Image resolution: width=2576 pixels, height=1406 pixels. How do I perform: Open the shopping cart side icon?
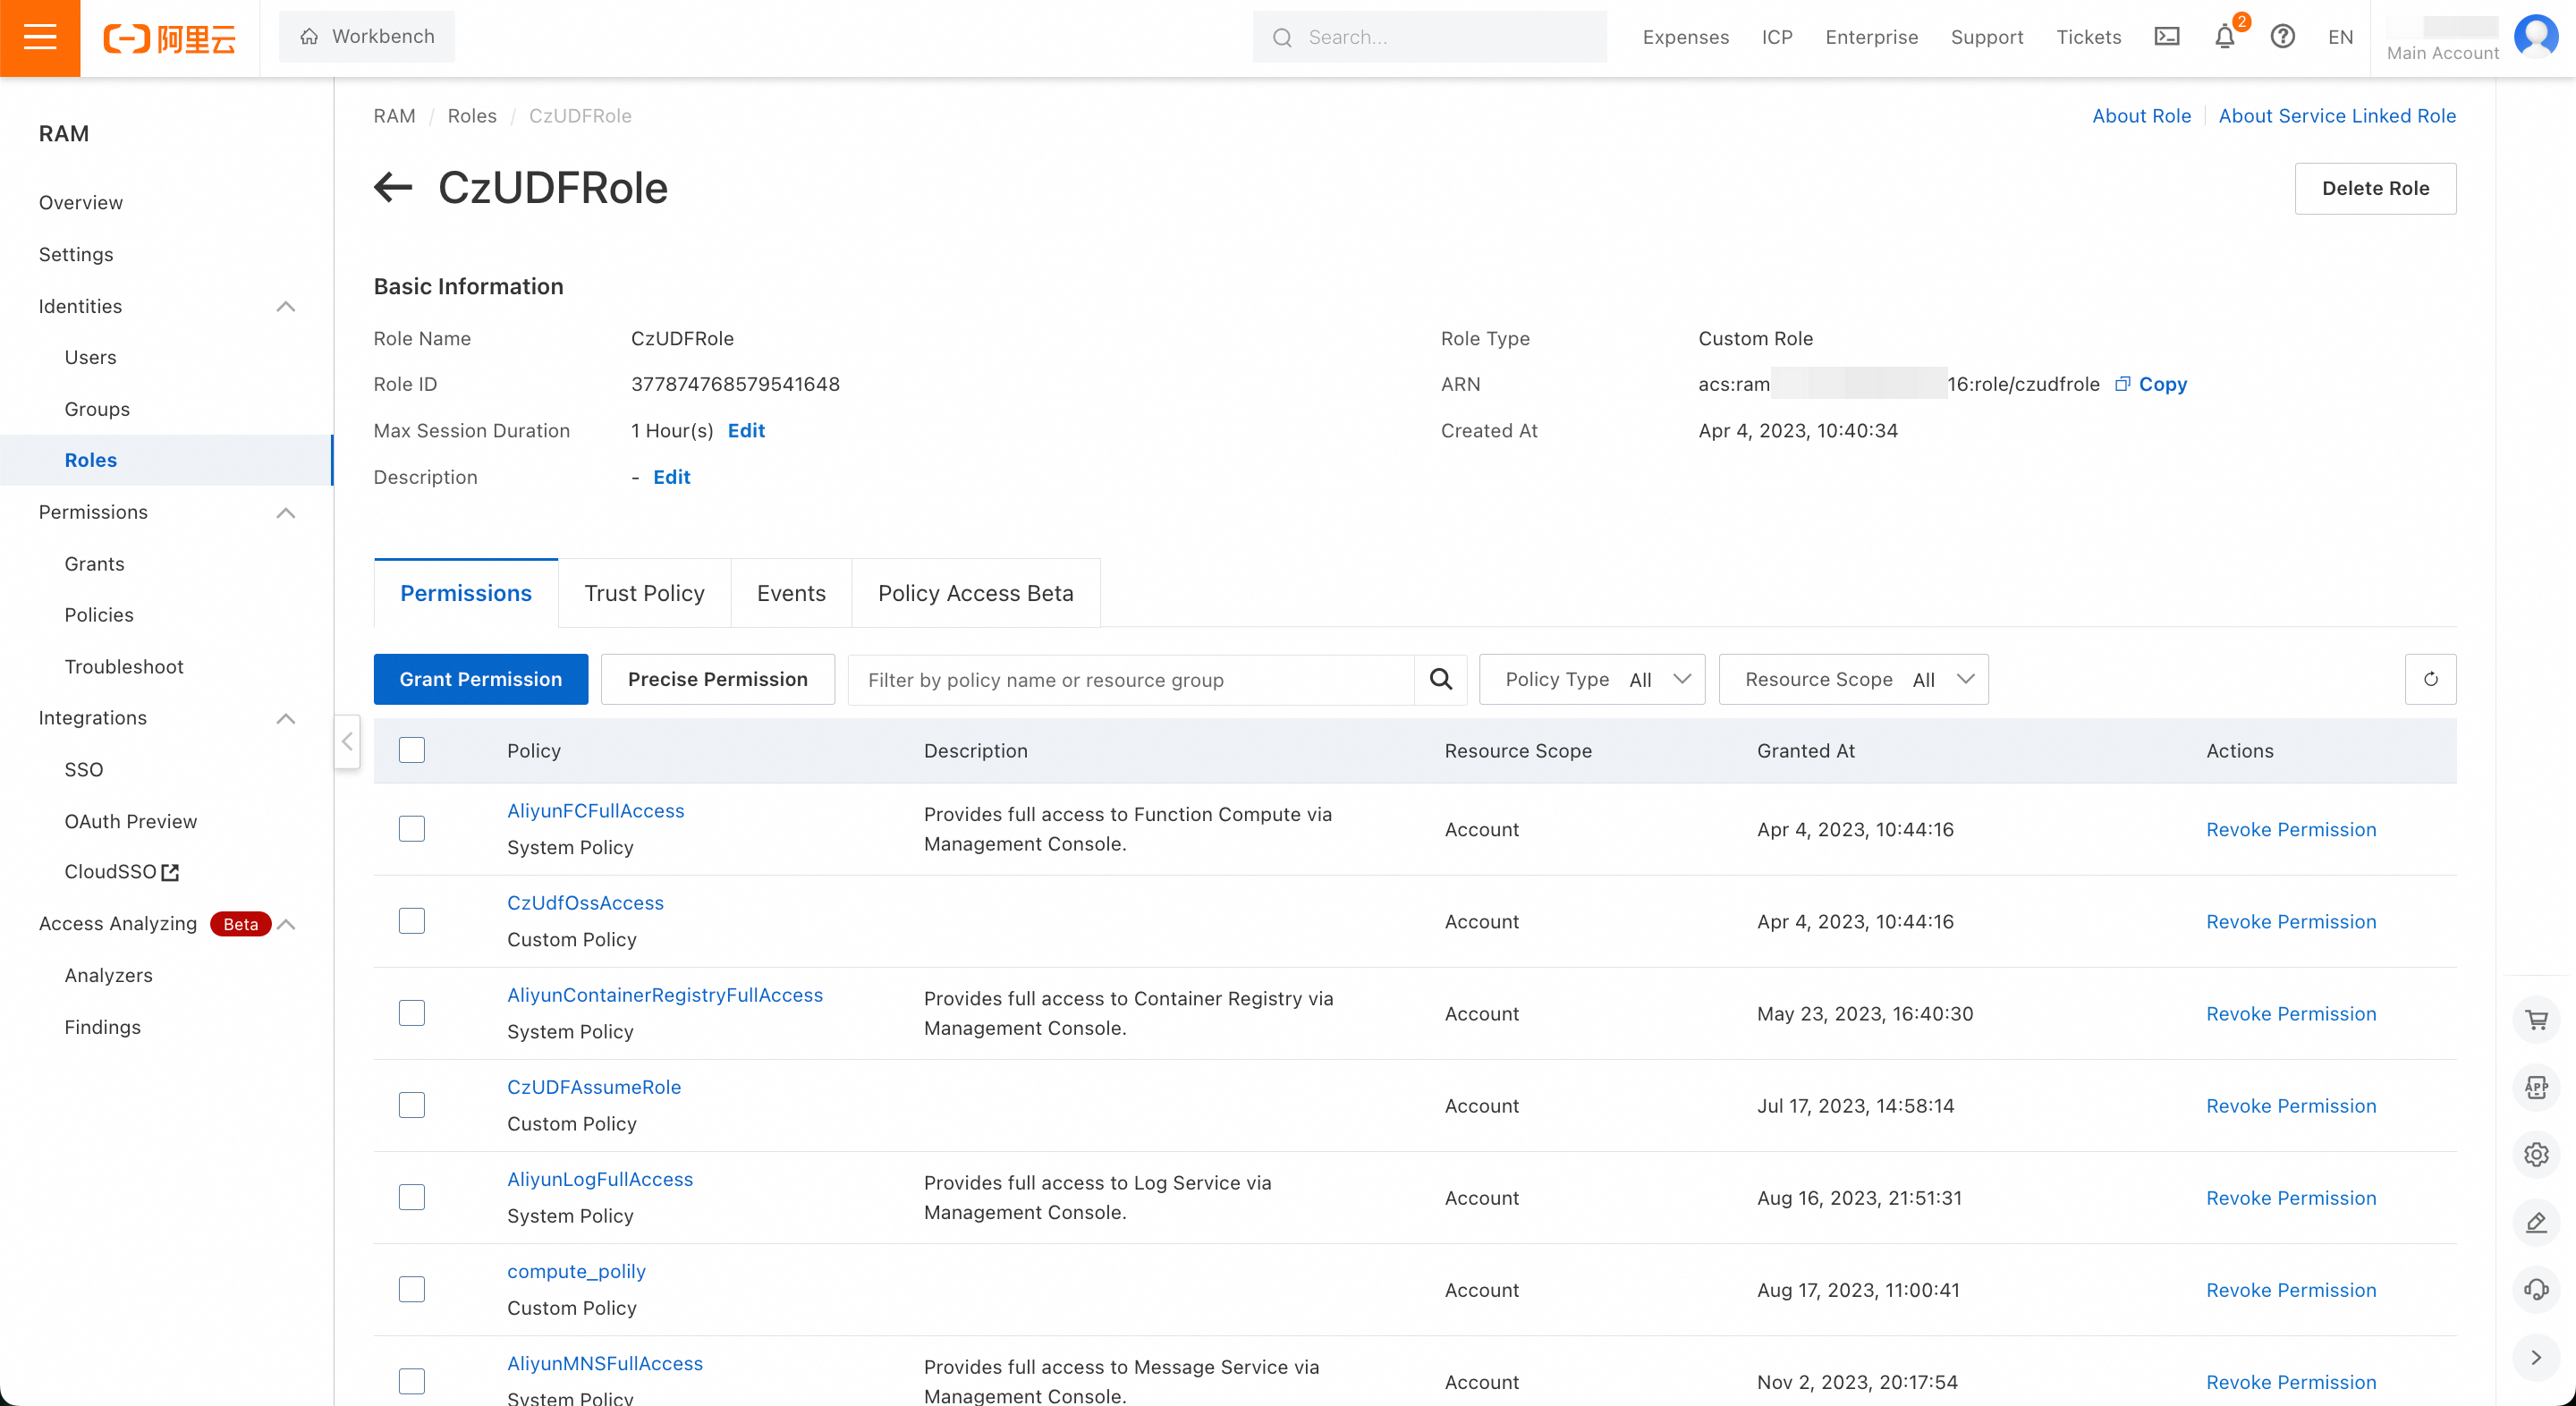tap(2536, 1020)
